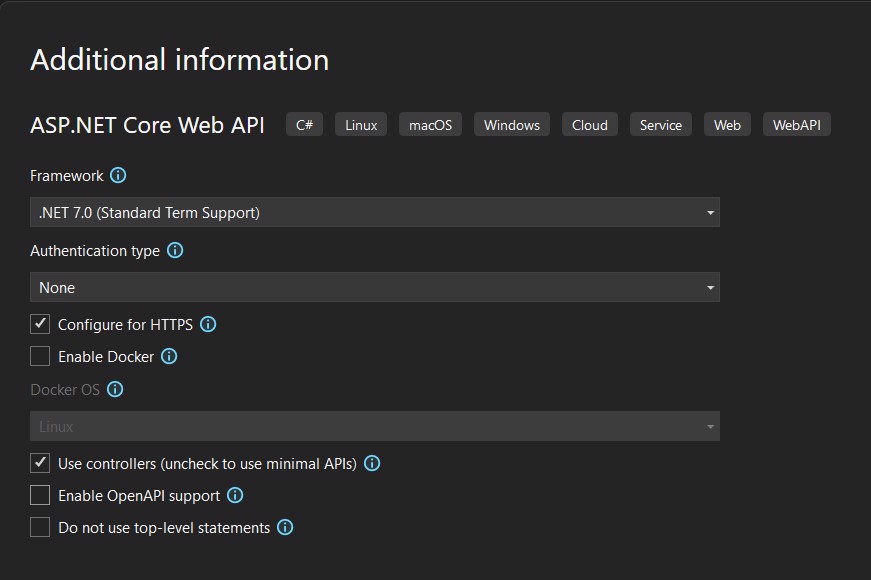Uncheck Configure for HTTPS checkbox
Image resolution: width=871 pixels, height=580 pixels.
tap(40, 324)
